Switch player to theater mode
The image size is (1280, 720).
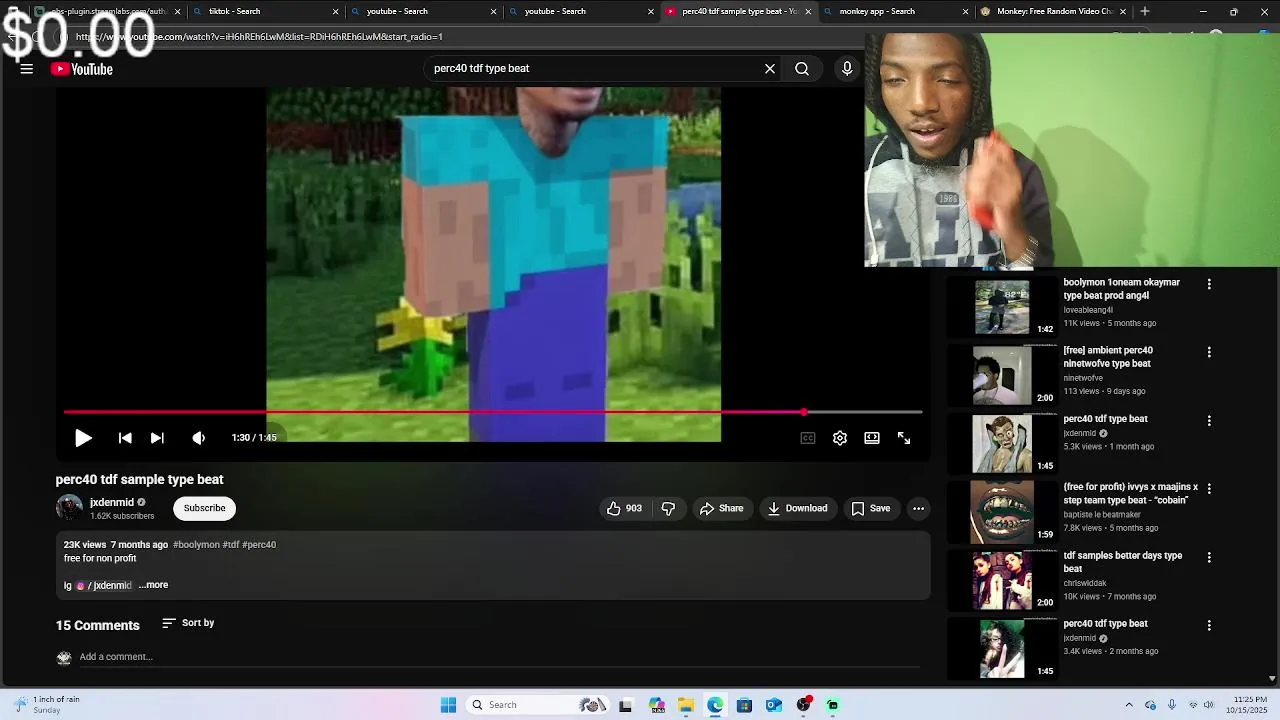click(872, 438)
